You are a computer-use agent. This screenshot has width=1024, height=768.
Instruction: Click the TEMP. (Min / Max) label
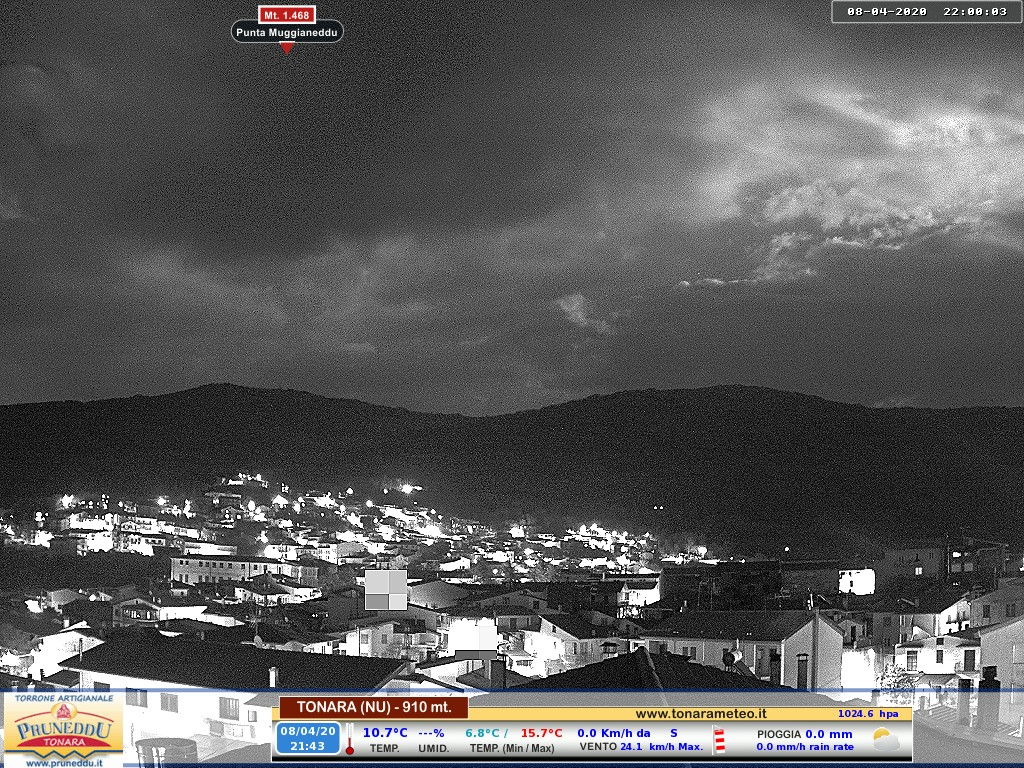pyautogui.click(x=512, y=748)
